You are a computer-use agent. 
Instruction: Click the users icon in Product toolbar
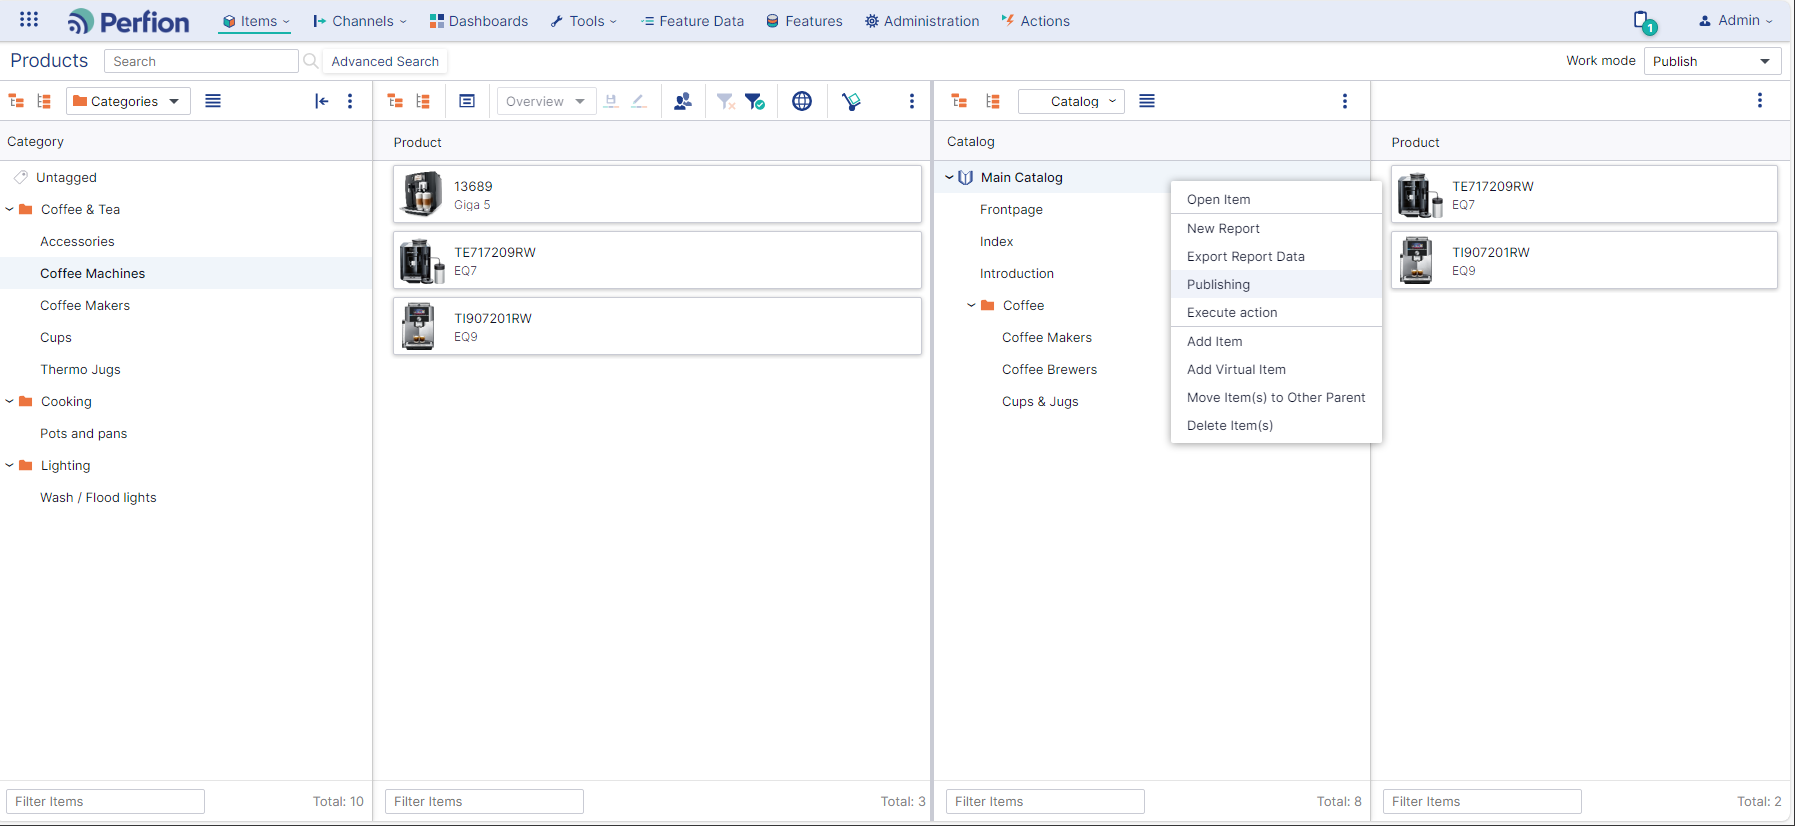click(683, 101)
